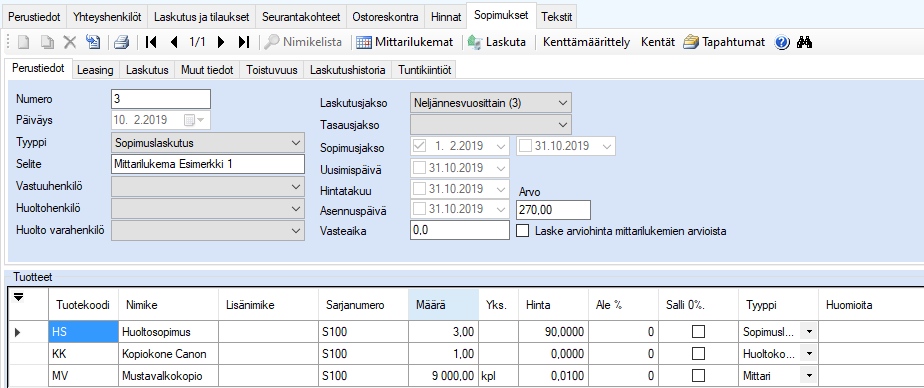
Task: Switch to Yhteyshenkilöt tab
Action: coord(107,17)
